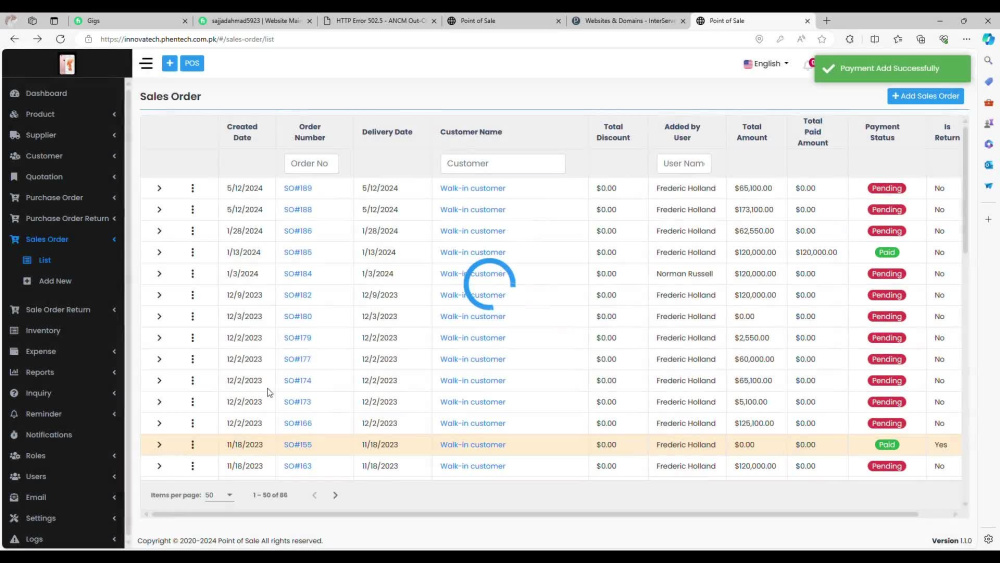
Task: Expand the Sale Order Return submenu chevron
Action: tap(114, 310)
